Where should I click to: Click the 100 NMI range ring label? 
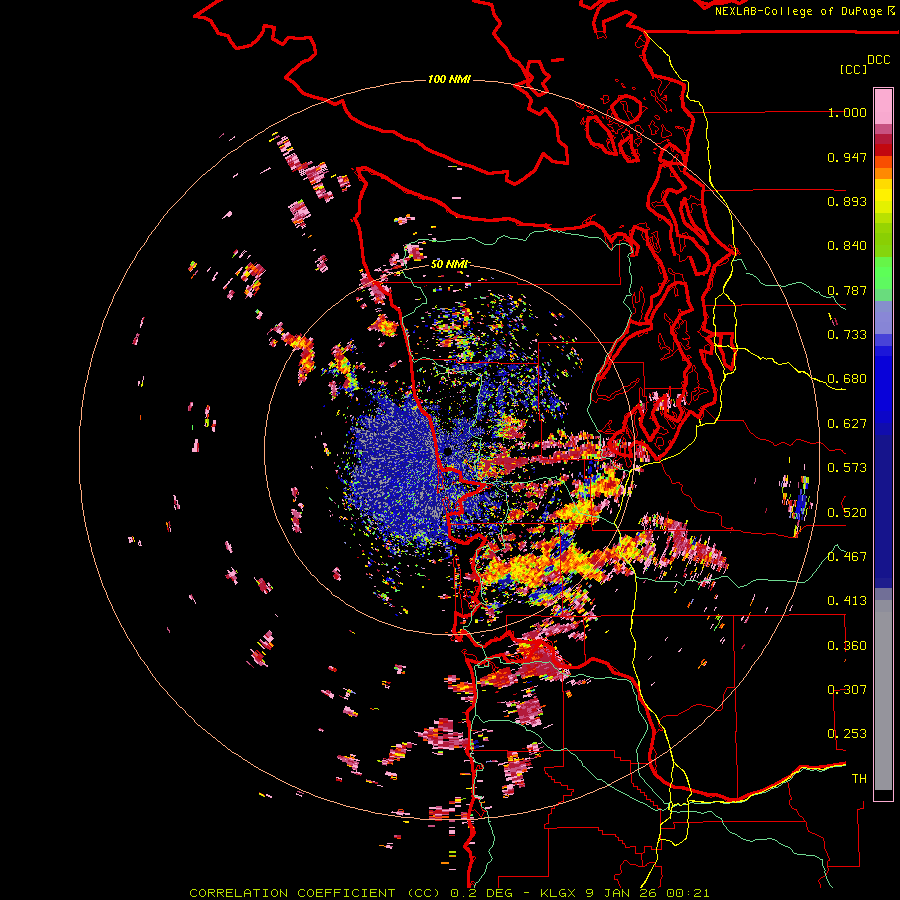[x=449, y=79]
